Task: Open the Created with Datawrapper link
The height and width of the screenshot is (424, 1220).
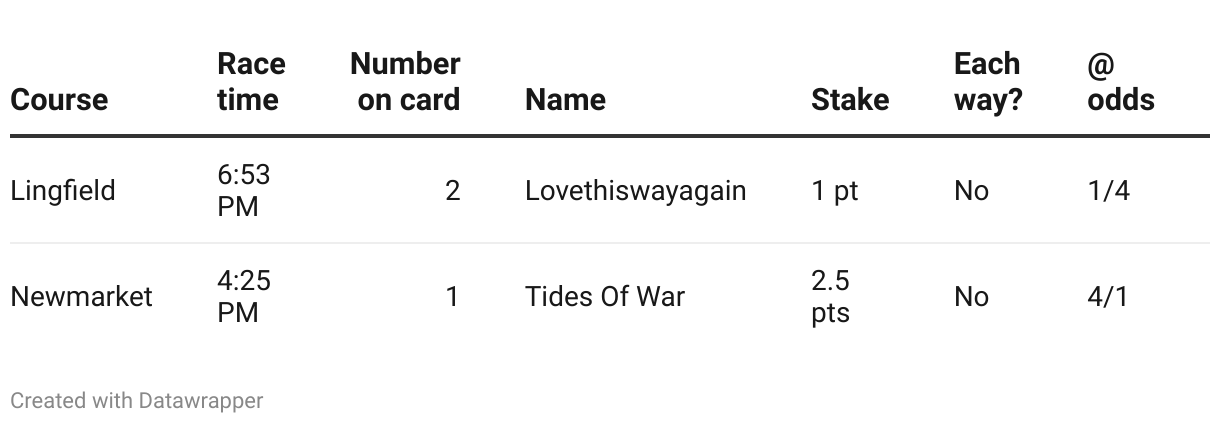Action: pos(136,401)
